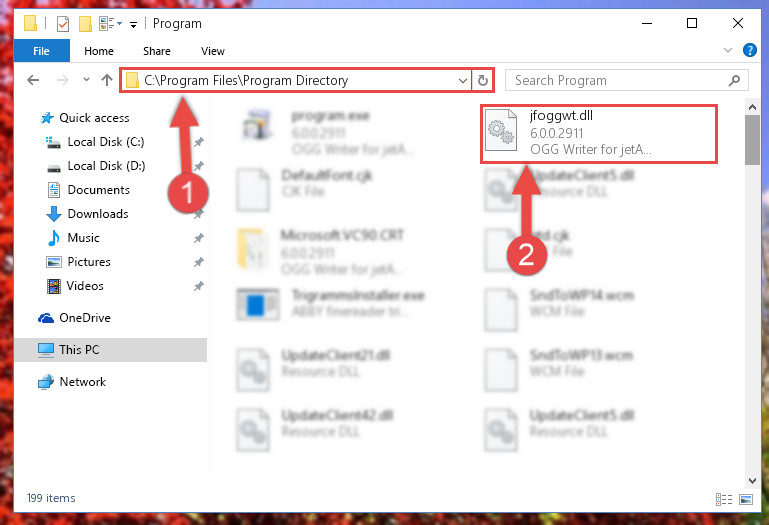This screenshot has width=769, height=525.
Task: Refresh the current folder view
Action: coord(483,80)
